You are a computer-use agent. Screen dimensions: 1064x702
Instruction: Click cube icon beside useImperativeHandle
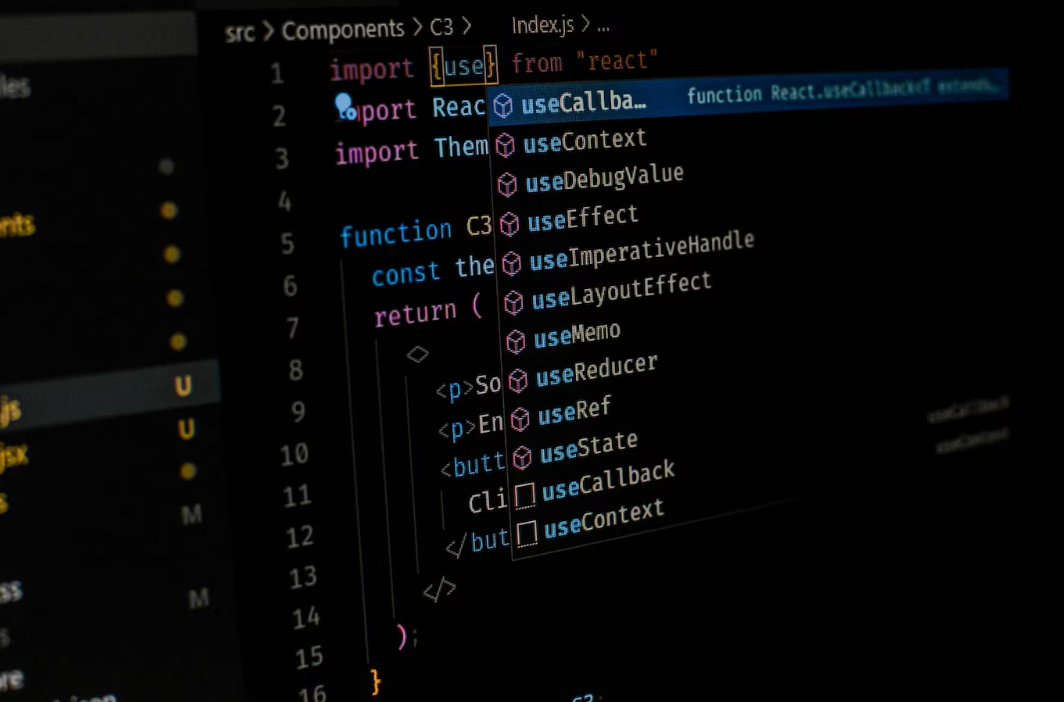coord(511,263)
